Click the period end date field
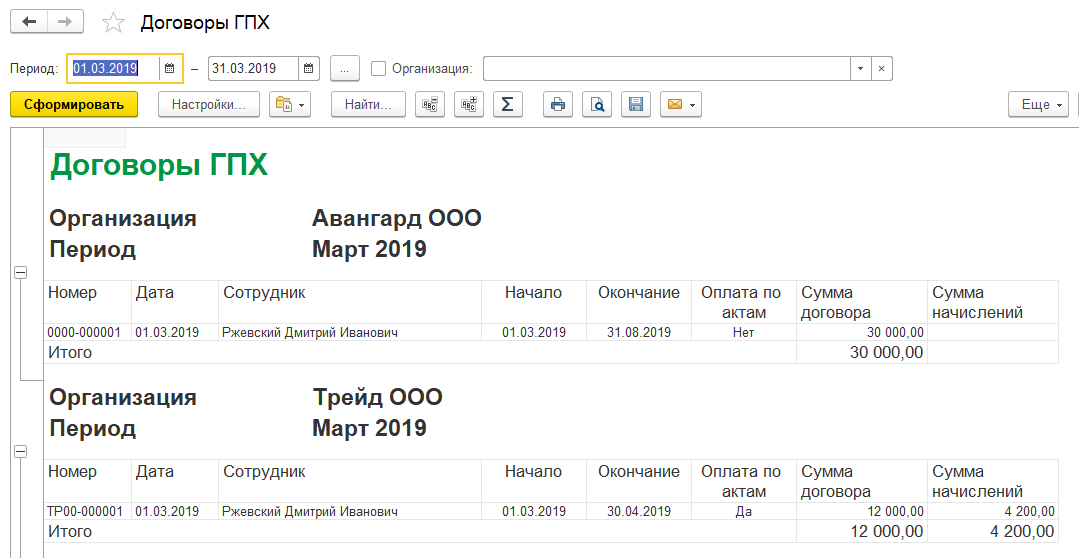Viewport: 1079px width, 558px height. (x=253, y=68)
